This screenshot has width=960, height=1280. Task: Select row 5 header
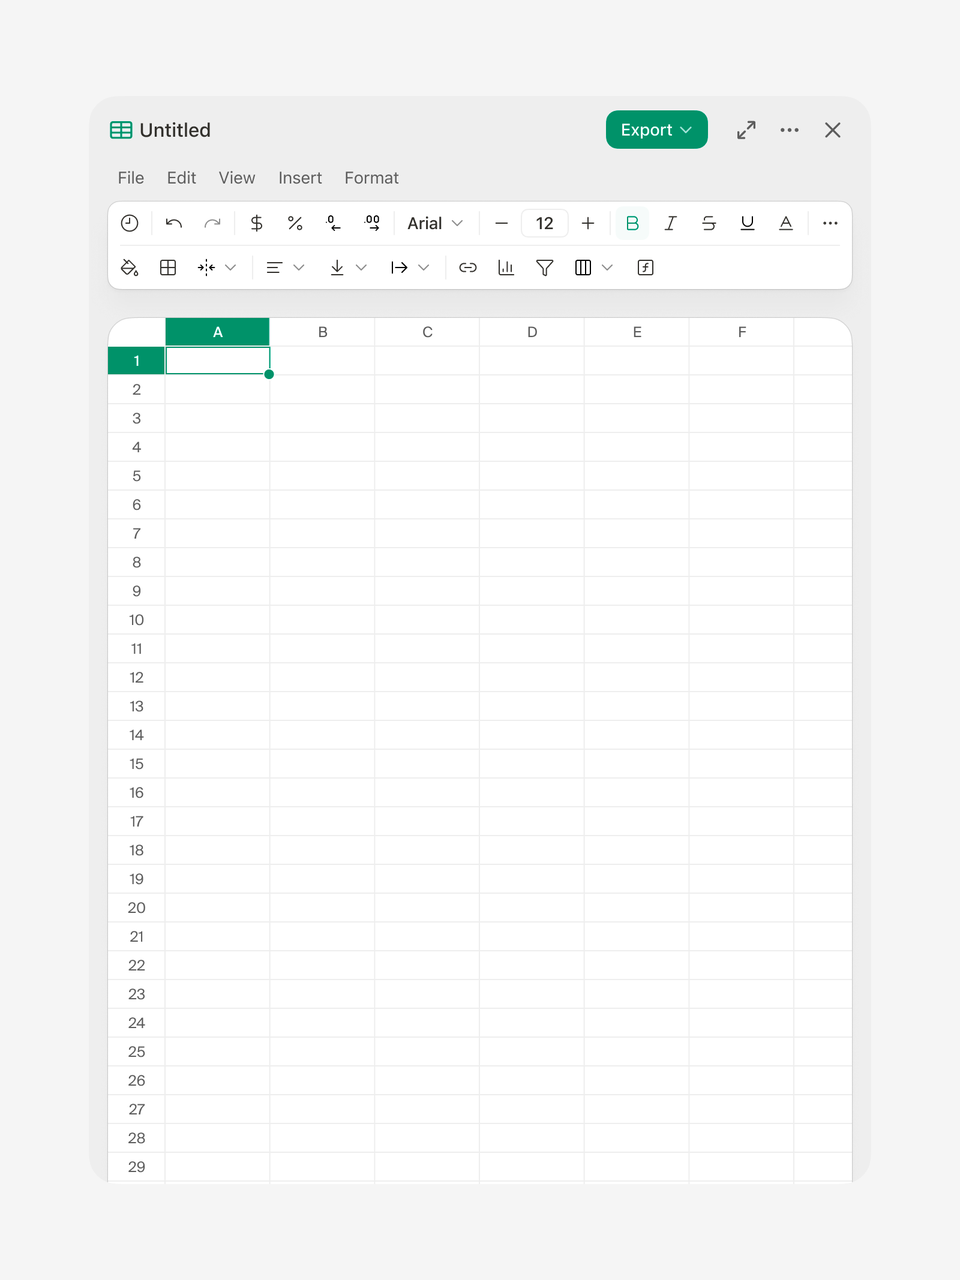pos(136,476)
